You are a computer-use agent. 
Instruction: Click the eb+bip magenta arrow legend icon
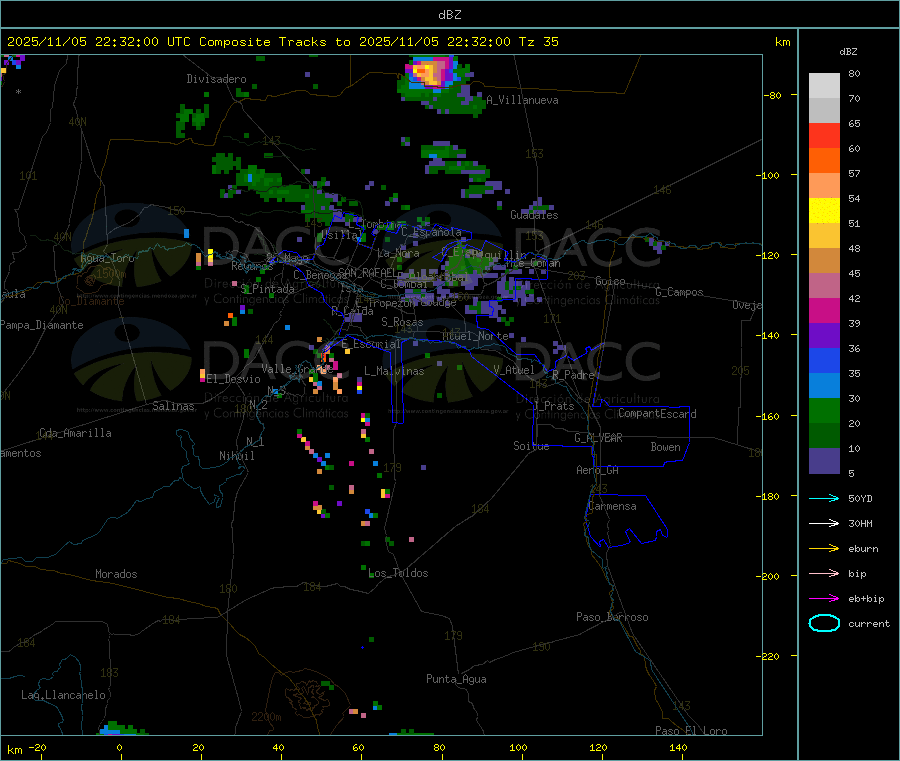tap(824, 599)
